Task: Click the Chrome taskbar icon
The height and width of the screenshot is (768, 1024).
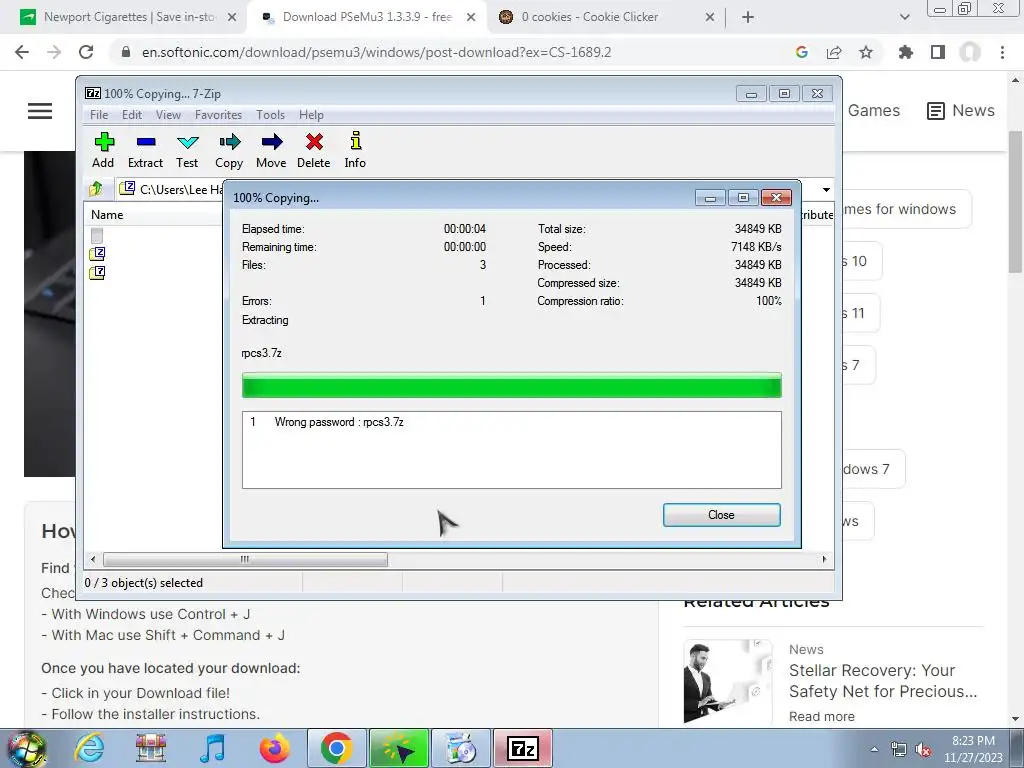Action: pyautogui.click(x=337, y=748)
